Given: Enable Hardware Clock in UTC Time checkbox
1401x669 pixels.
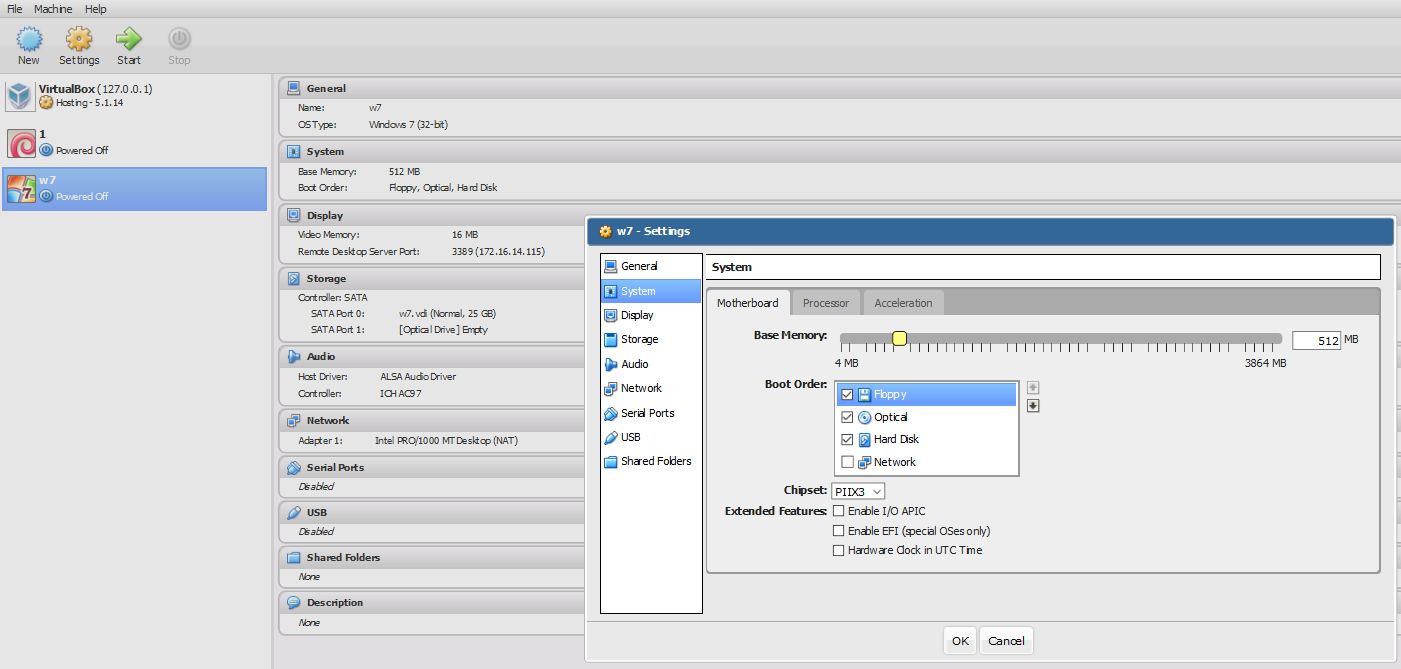Looking at the screenshot, I should pos(838,550).
